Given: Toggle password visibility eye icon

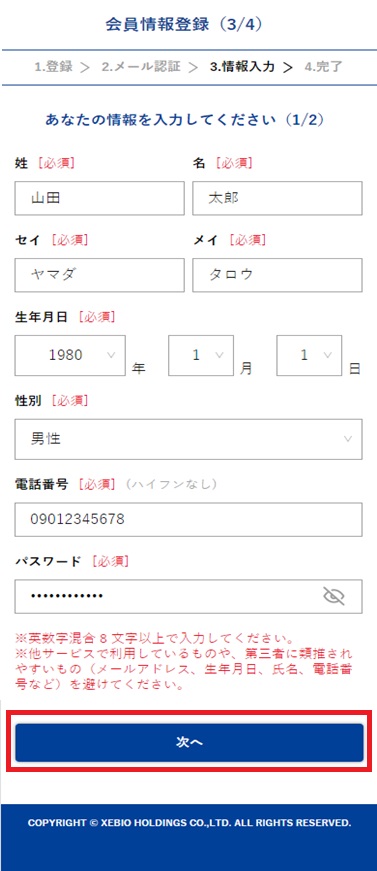Looking at the screenshot, I should click(x=334, y=596).
